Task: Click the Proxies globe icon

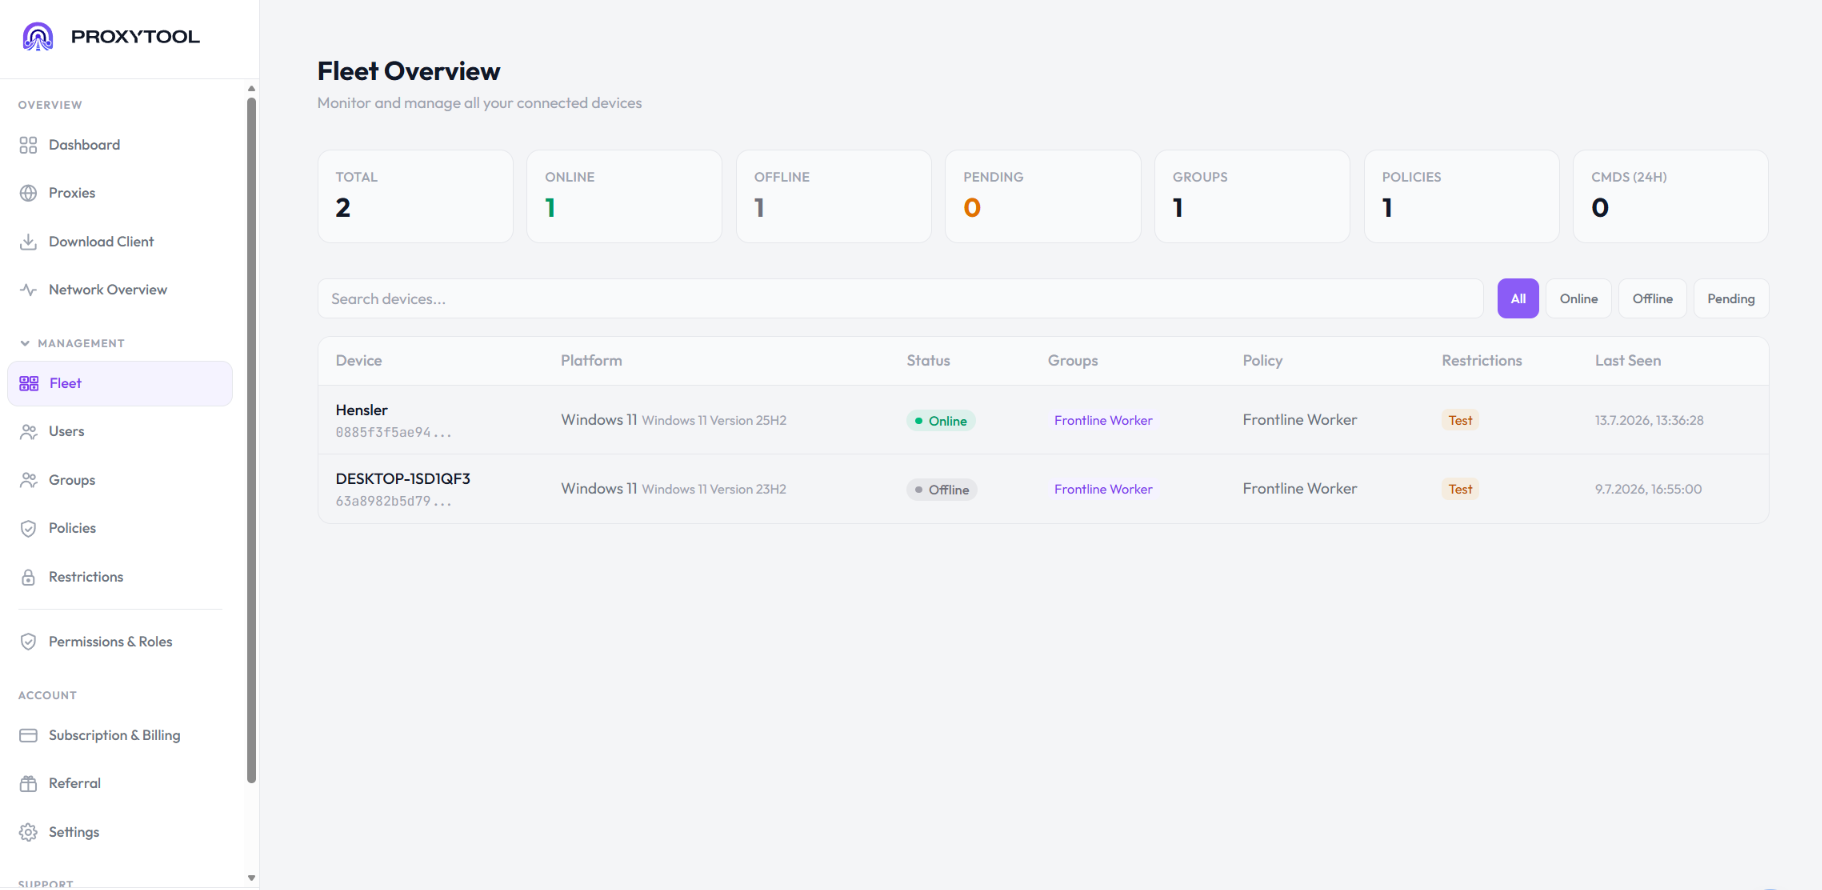Action: pos(28,193)
